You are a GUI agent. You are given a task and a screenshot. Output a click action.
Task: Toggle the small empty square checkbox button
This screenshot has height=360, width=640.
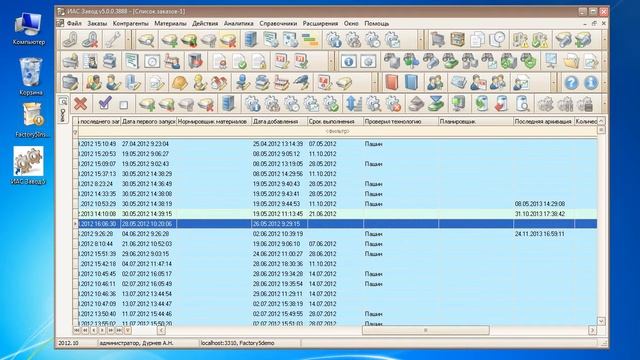pos(124,105)
